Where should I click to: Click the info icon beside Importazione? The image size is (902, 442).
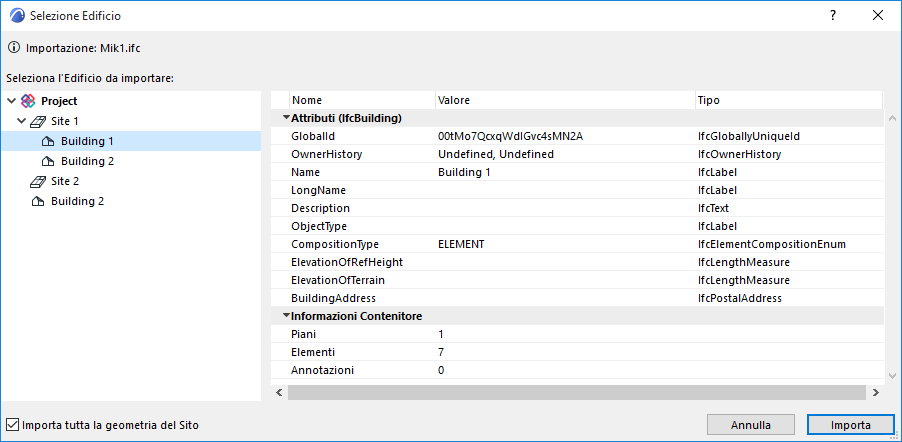coord(12,47)
